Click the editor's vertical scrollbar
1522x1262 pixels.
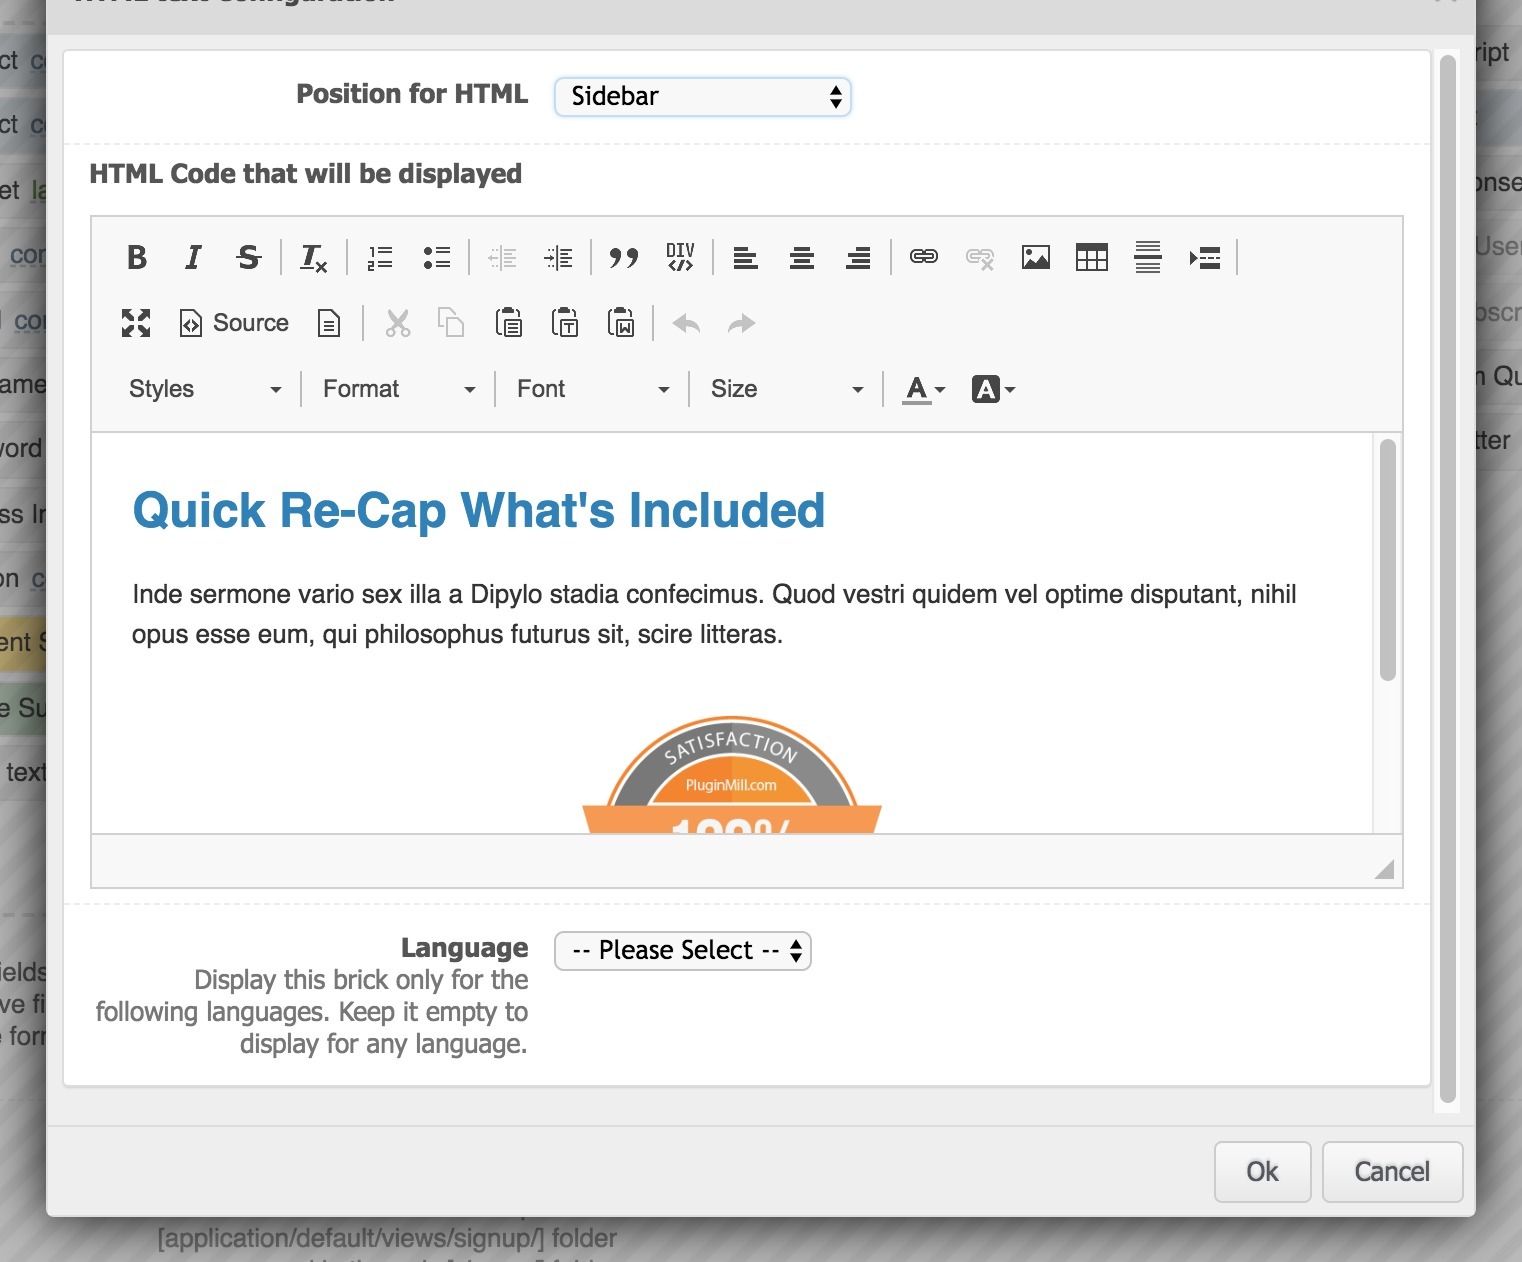(1387, 560)
